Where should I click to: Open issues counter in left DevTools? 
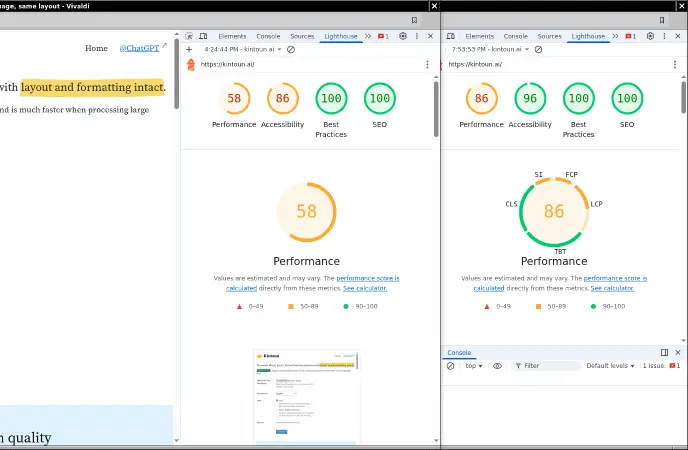(x=383, y=36)
